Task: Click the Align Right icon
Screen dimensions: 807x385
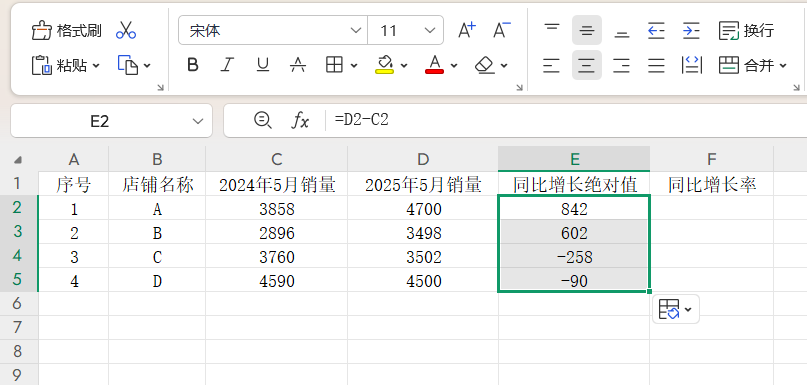Action: pos(622,65)
